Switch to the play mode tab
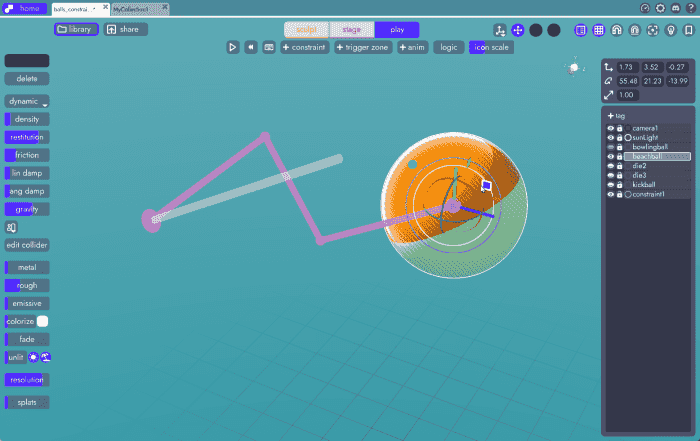This screenshot has height=441, width=700. [397, 30]
